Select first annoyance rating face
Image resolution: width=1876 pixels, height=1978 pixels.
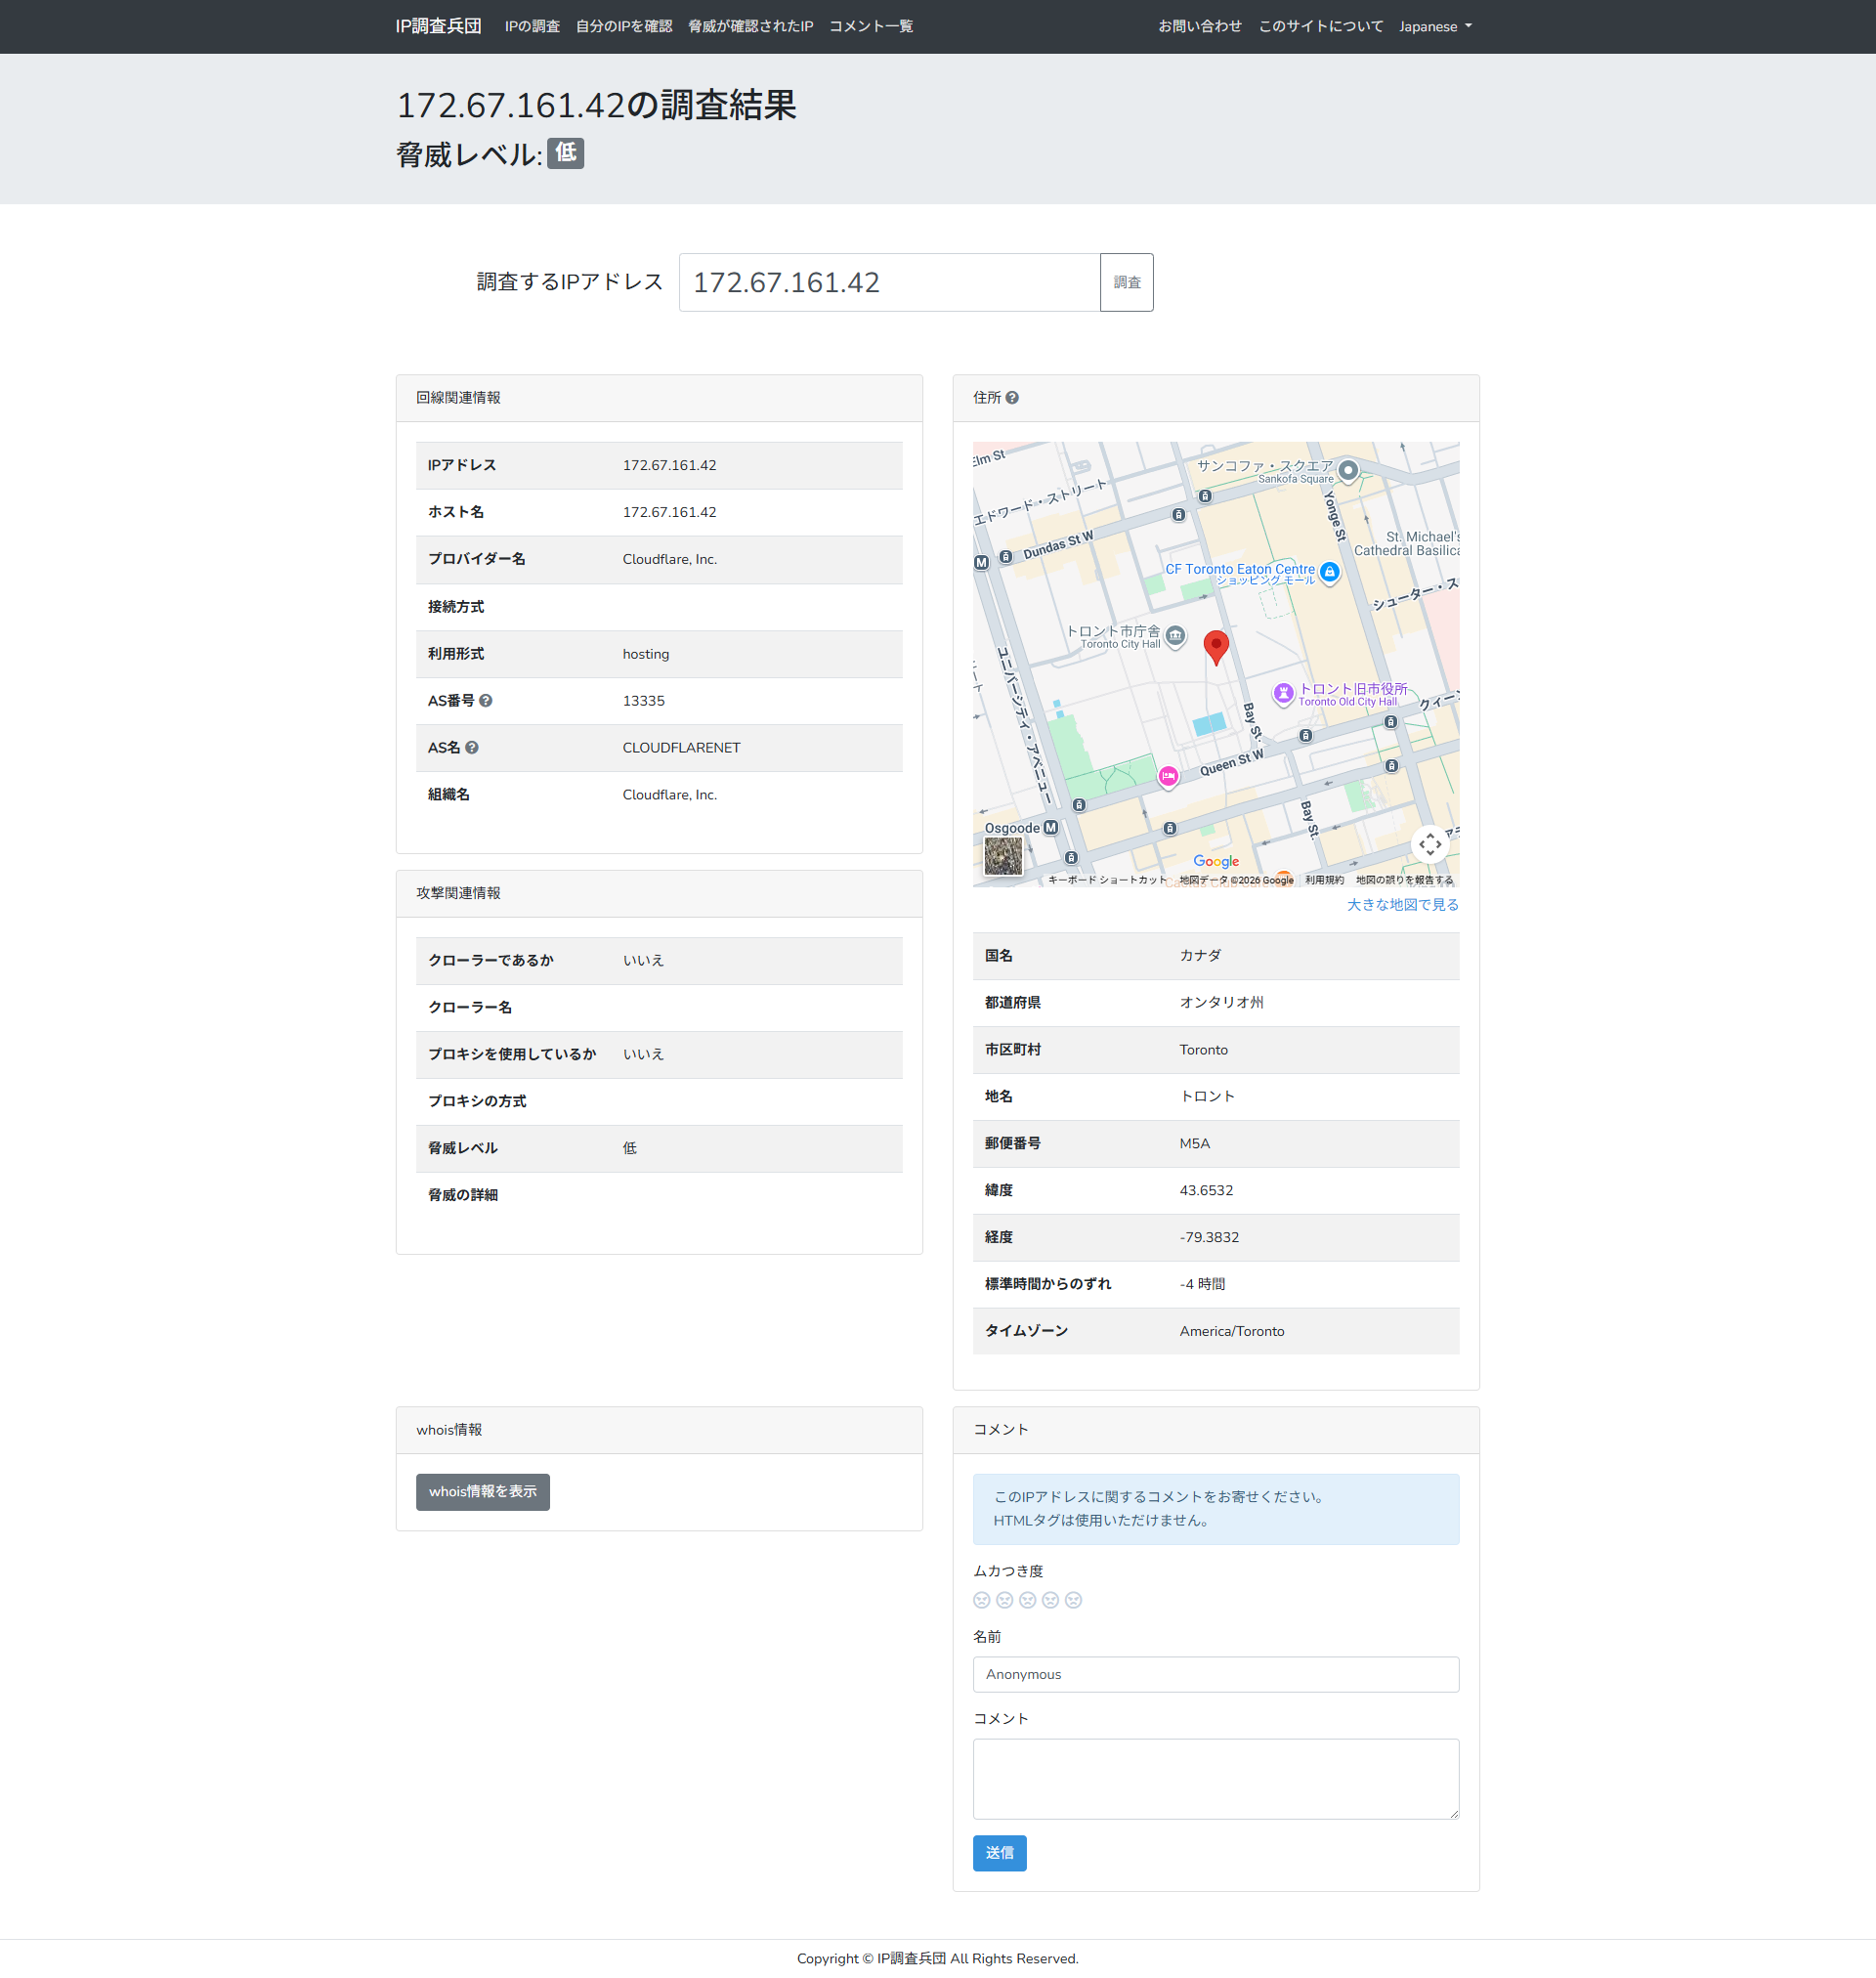point(982,1600)
